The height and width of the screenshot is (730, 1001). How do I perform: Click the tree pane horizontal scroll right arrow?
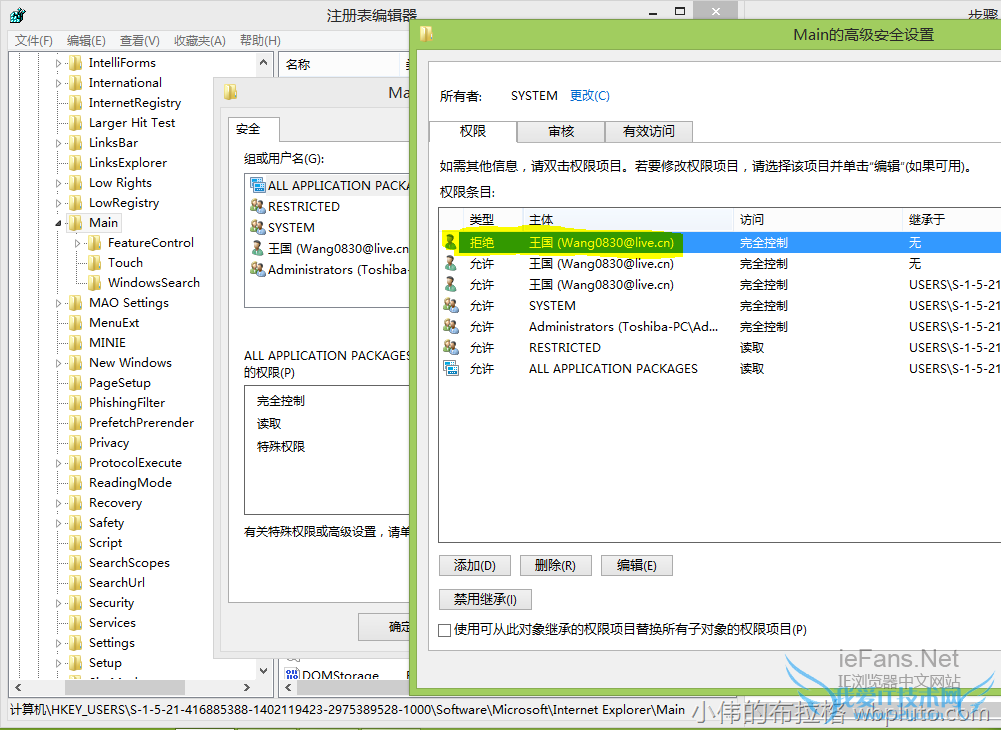[247, 687]
